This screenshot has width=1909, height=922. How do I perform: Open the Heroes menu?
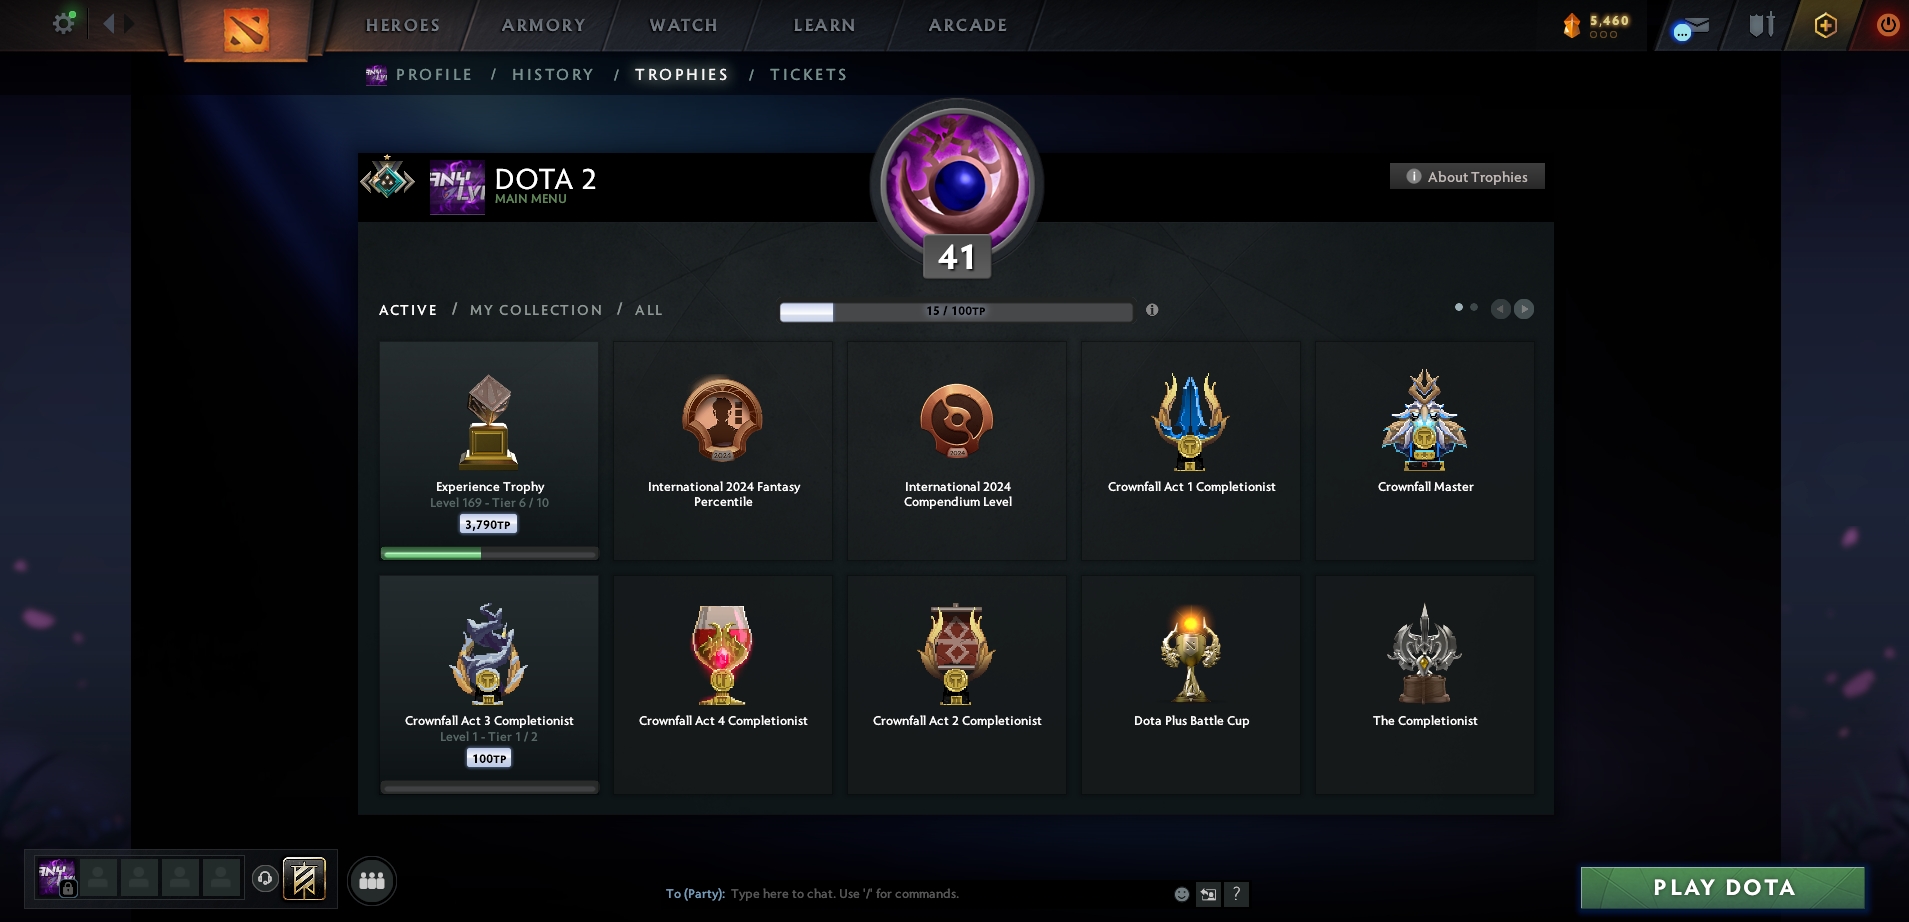[x=403, y=25]
